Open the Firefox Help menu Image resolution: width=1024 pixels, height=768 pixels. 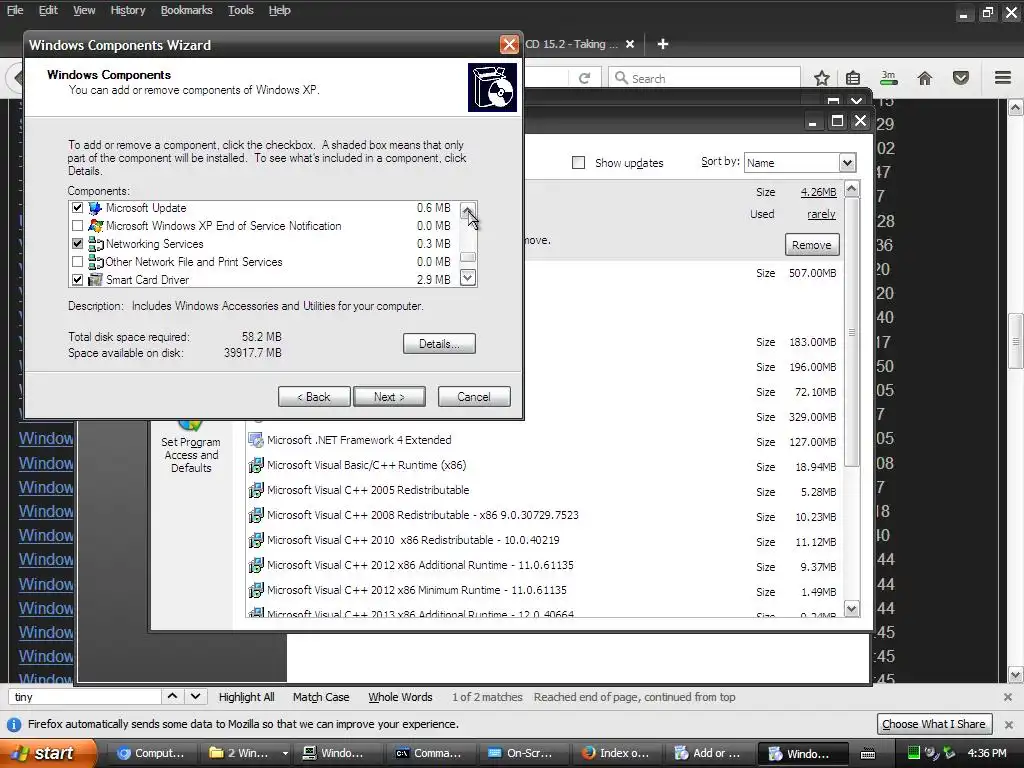[280, 10]
